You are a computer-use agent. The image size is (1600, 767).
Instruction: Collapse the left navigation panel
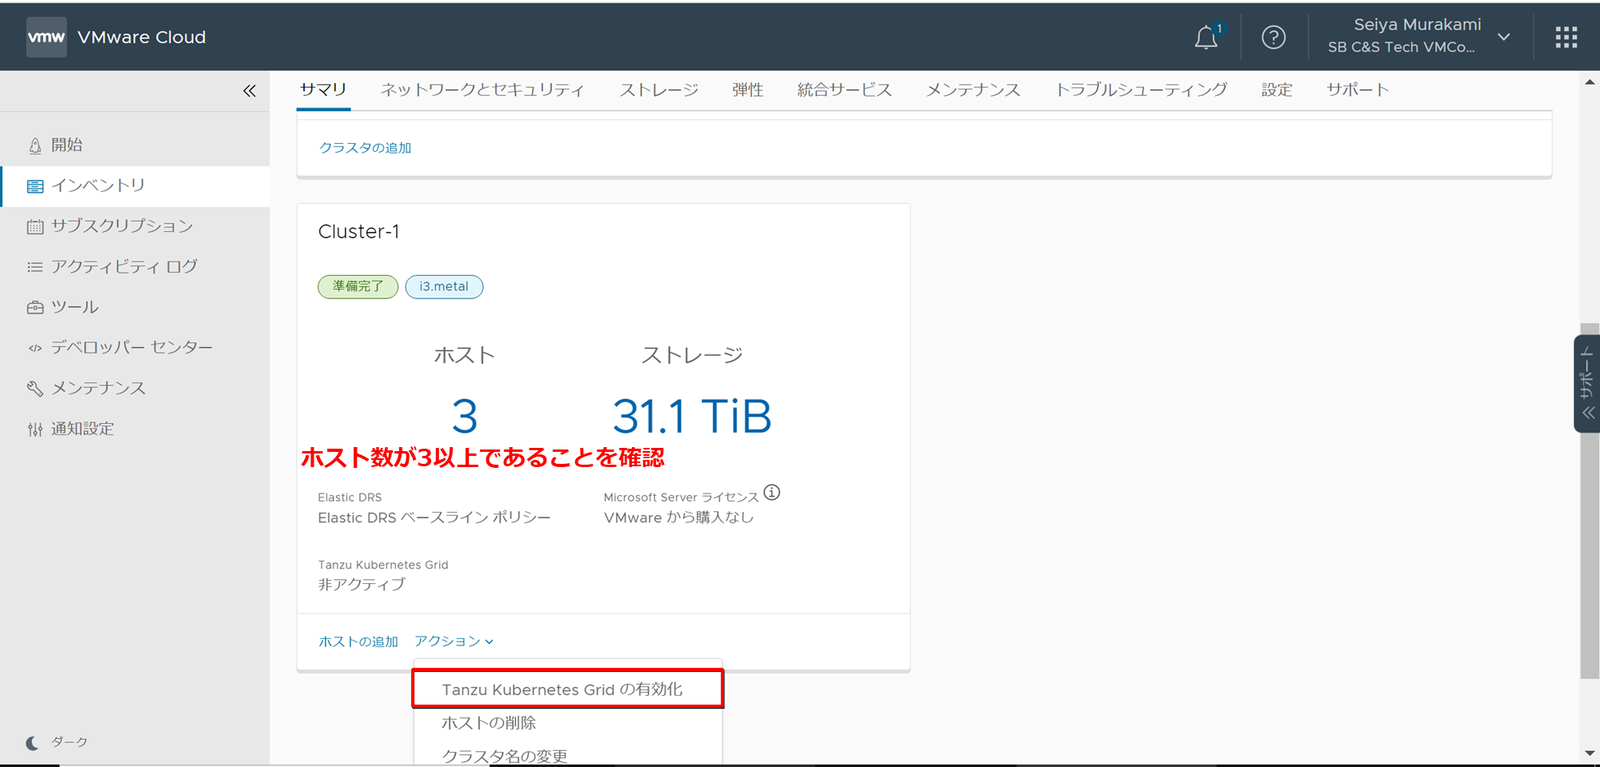pyautogui.click(x=249, y=90)
